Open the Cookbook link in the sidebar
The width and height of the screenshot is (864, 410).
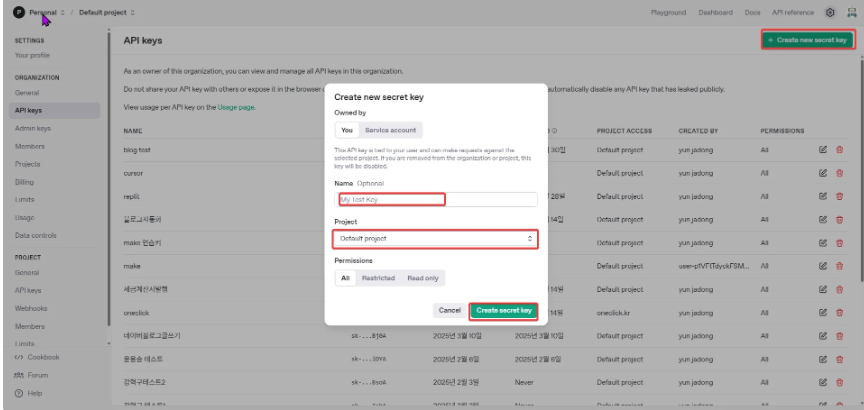tap(37, 357)
